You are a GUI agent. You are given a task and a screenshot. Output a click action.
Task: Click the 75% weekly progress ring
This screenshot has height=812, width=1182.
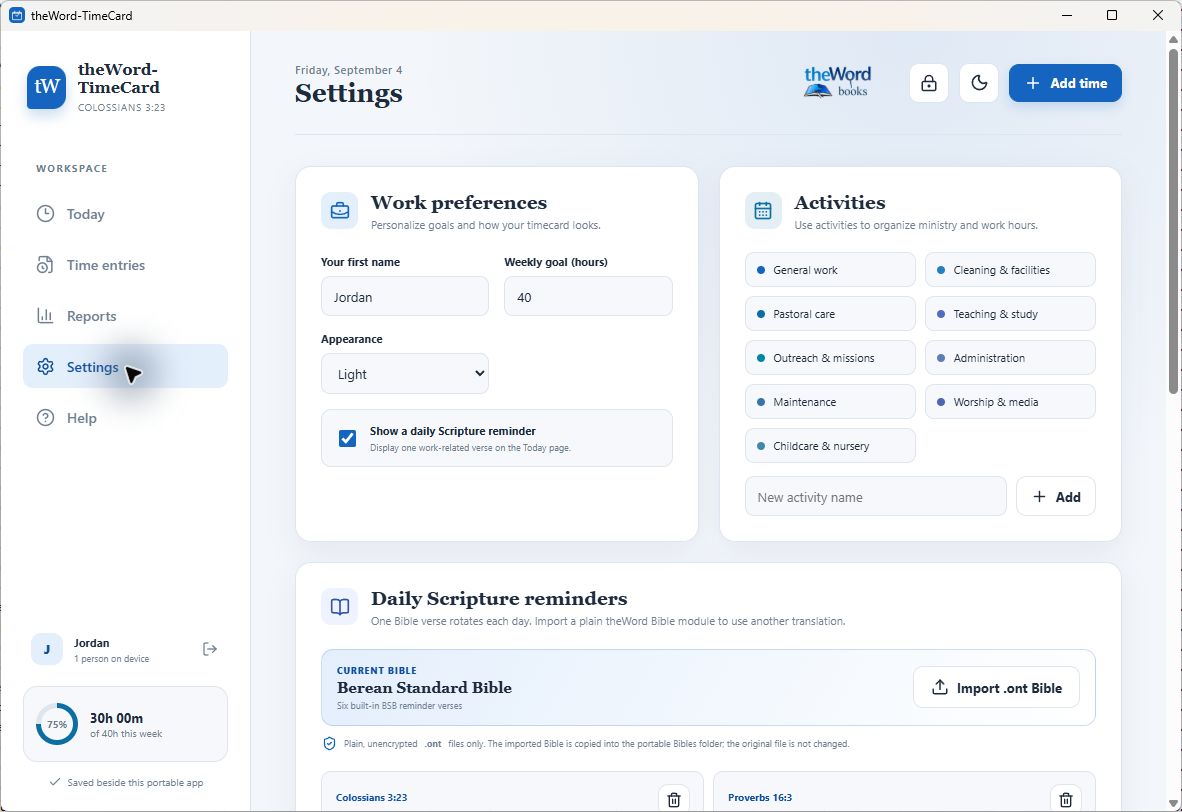(57, 724)
